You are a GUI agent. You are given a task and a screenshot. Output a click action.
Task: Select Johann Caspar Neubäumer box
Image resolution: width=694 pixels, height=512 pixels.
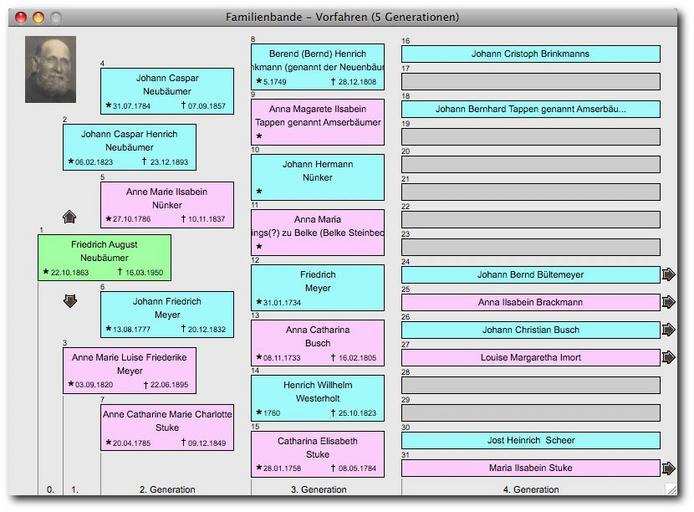pyautogui.click(x=167, y=91)
